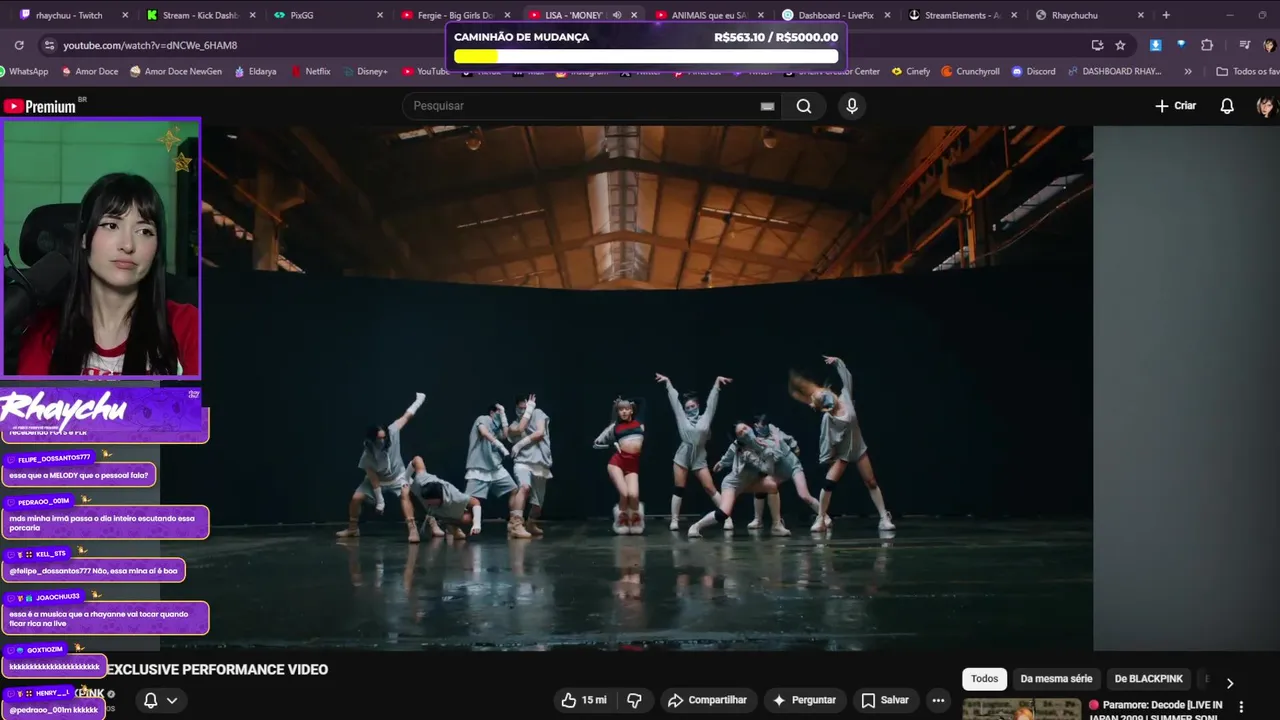The height and width of the screenshot is (720, 1280).
Task: Search by voice with the microphone icon
Action: coord(851,106)
